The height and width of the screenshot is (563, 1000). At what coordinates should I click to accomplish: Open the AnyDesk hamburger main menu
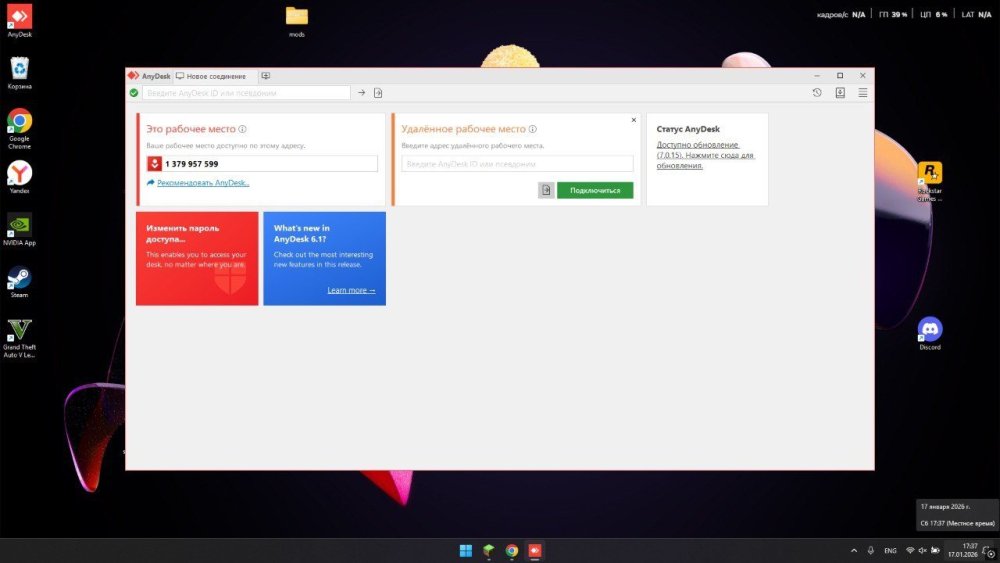[863, 93]
